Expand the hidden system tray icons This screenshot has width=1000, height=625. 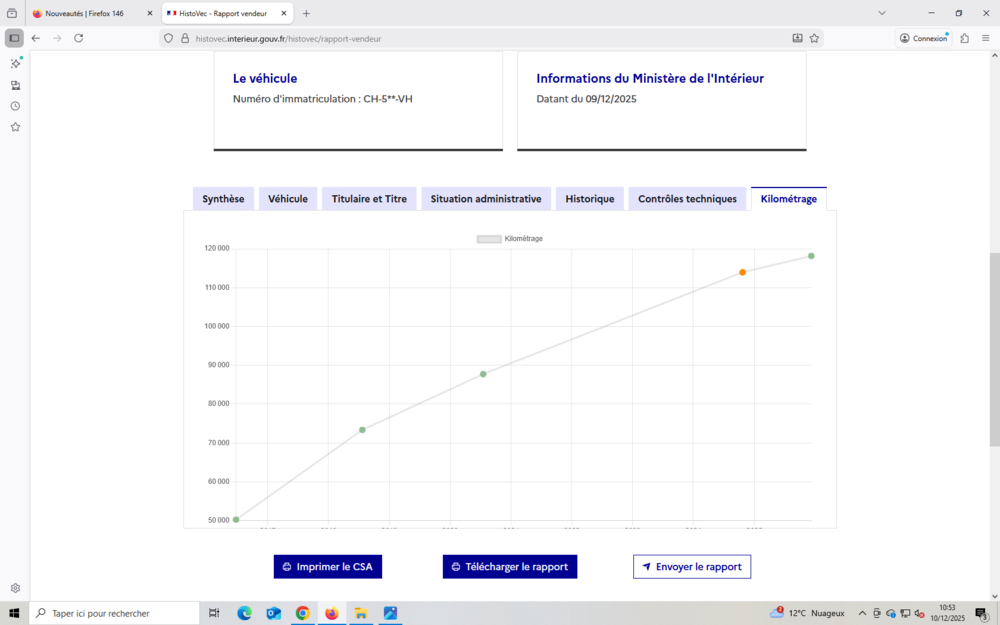[862, 613]
